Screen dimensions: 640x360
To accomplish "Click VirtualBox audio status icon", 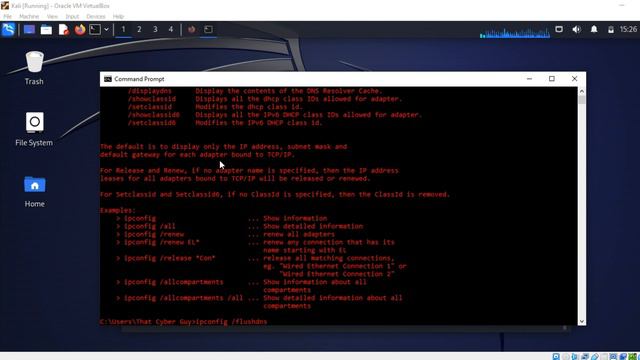I will [575, 357].
